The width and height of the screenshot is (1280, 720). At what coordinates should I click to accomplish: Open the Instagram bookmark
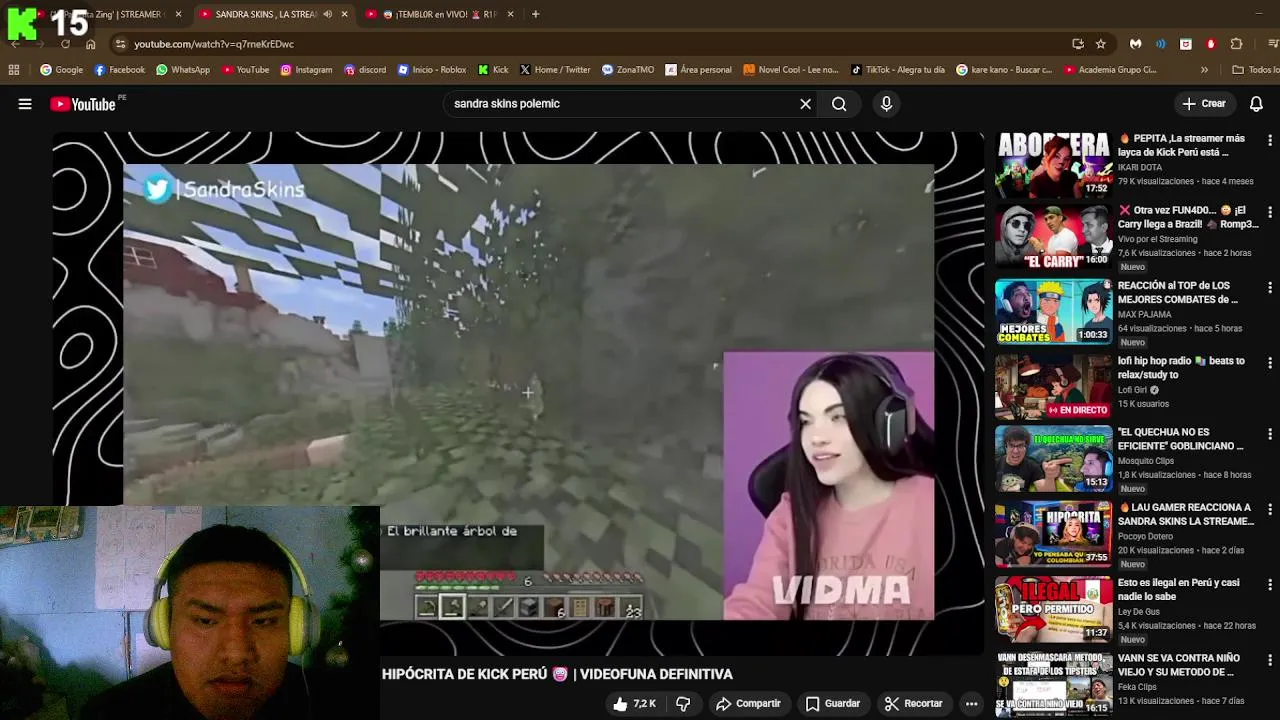point(306,70)
